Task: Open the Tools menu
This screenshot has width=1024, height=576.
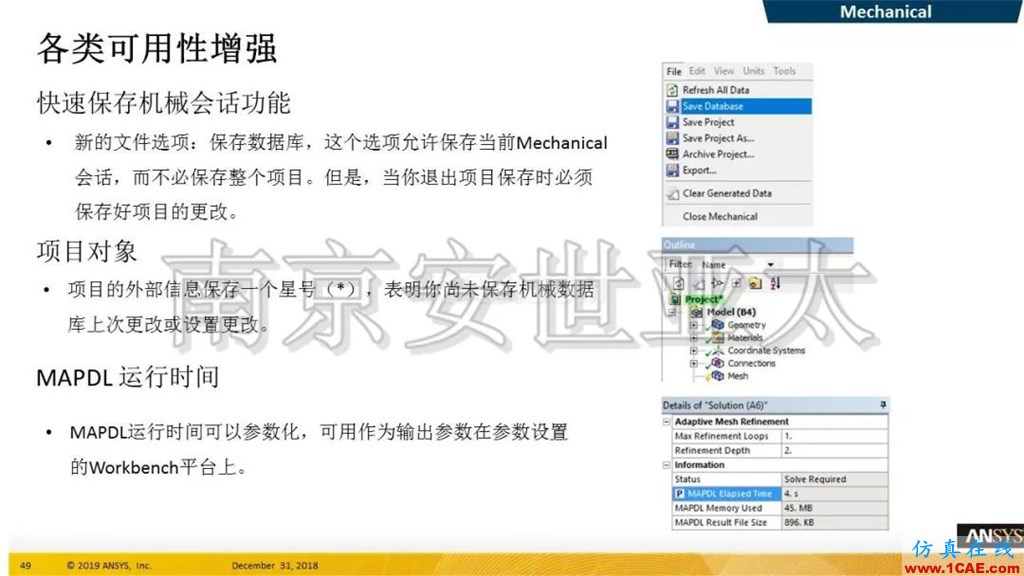Action: pos(784,71)
